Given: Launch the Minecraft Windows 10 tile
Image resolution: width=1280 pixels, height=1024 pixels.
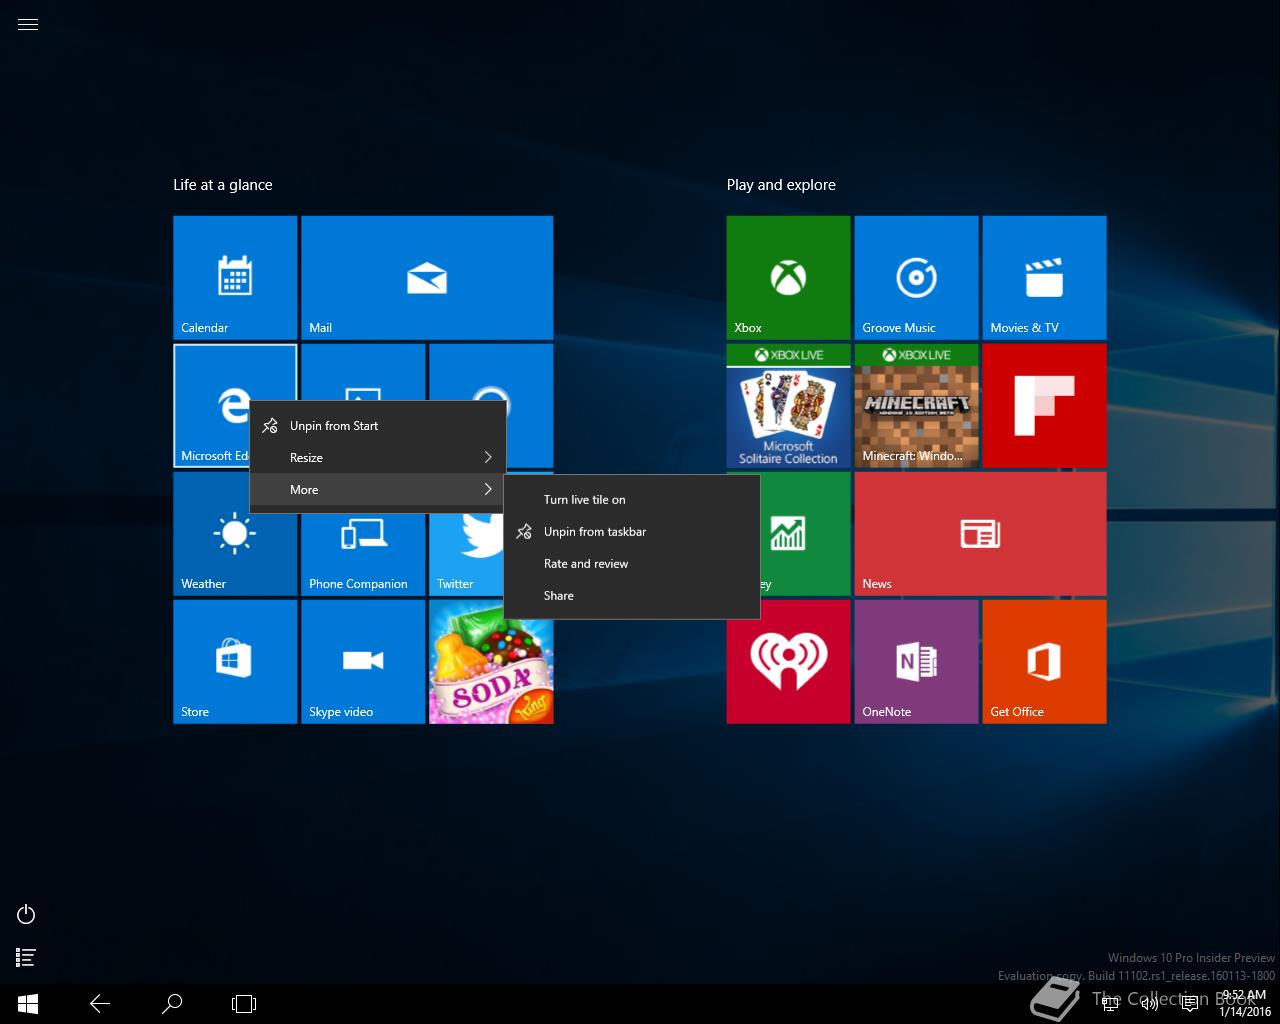Looking at the screenshot, I should coord(916,406).
